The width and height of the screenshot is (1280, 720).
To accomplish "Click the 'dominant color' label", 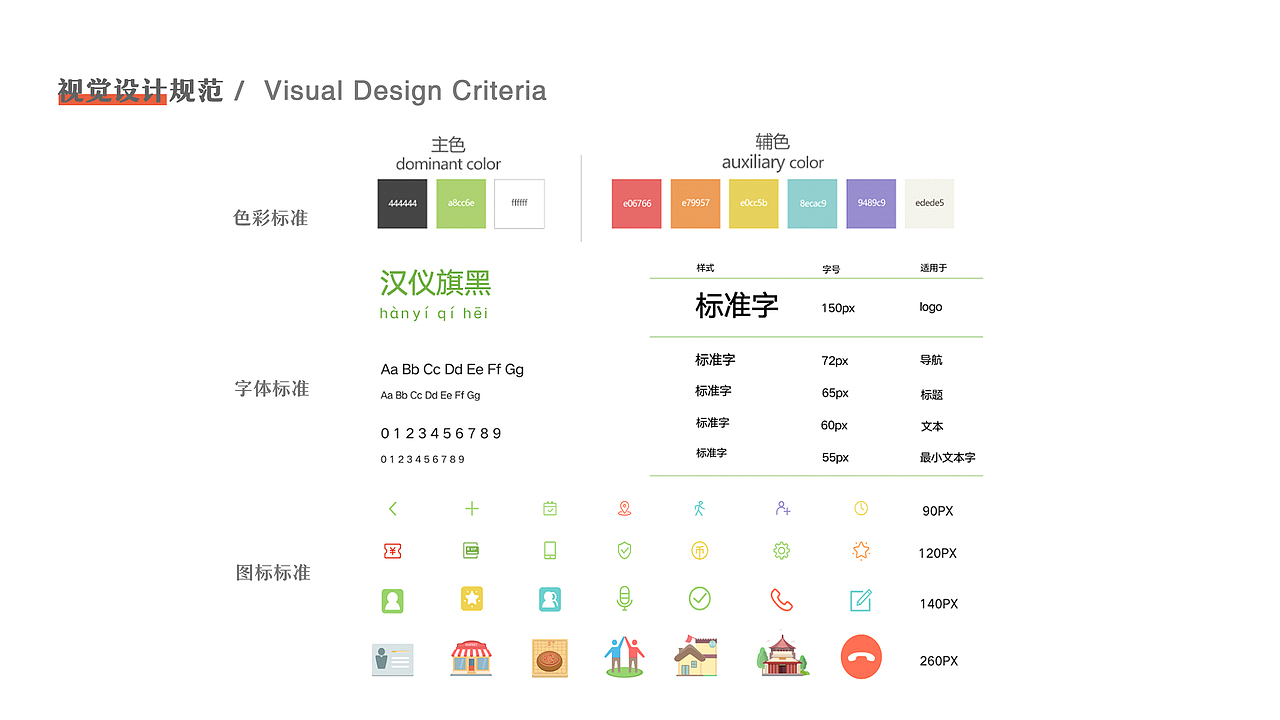I will coord(448,164).
